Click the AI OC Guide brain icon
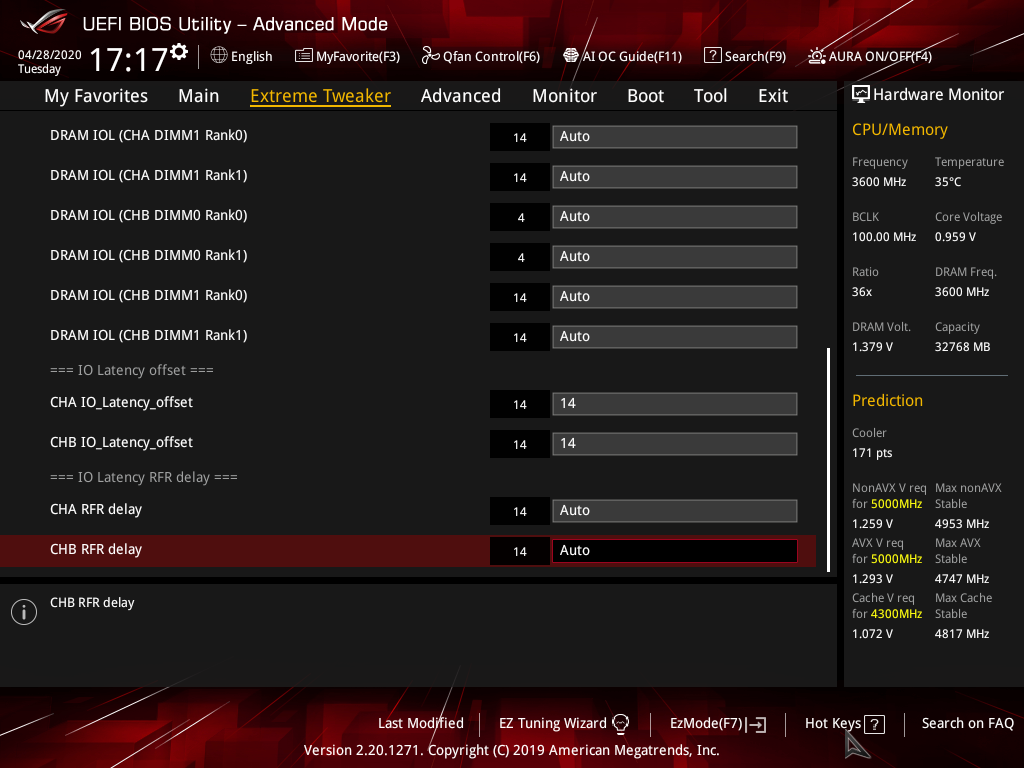 click(571, 56)
